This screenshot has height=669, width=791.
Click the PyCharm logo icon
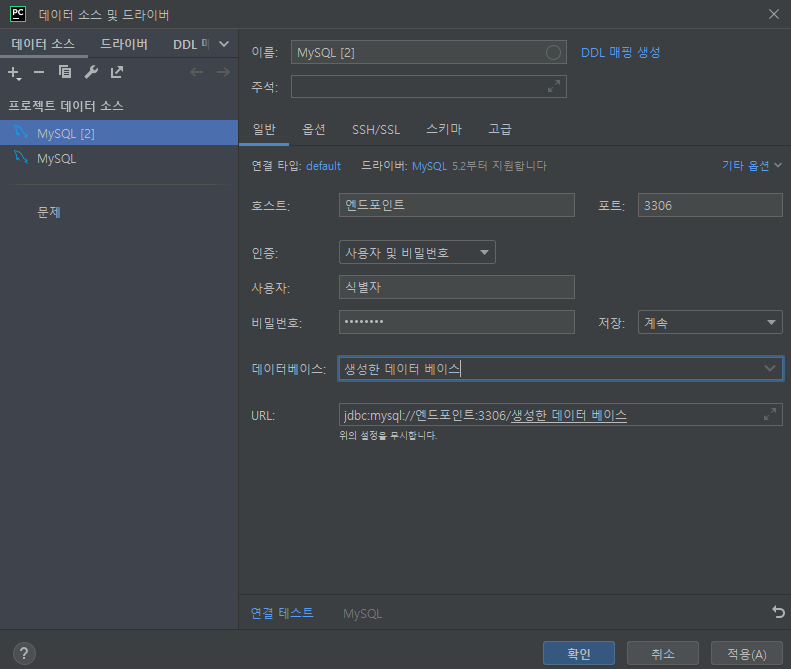pyautogui.click(x=18, y=14)
